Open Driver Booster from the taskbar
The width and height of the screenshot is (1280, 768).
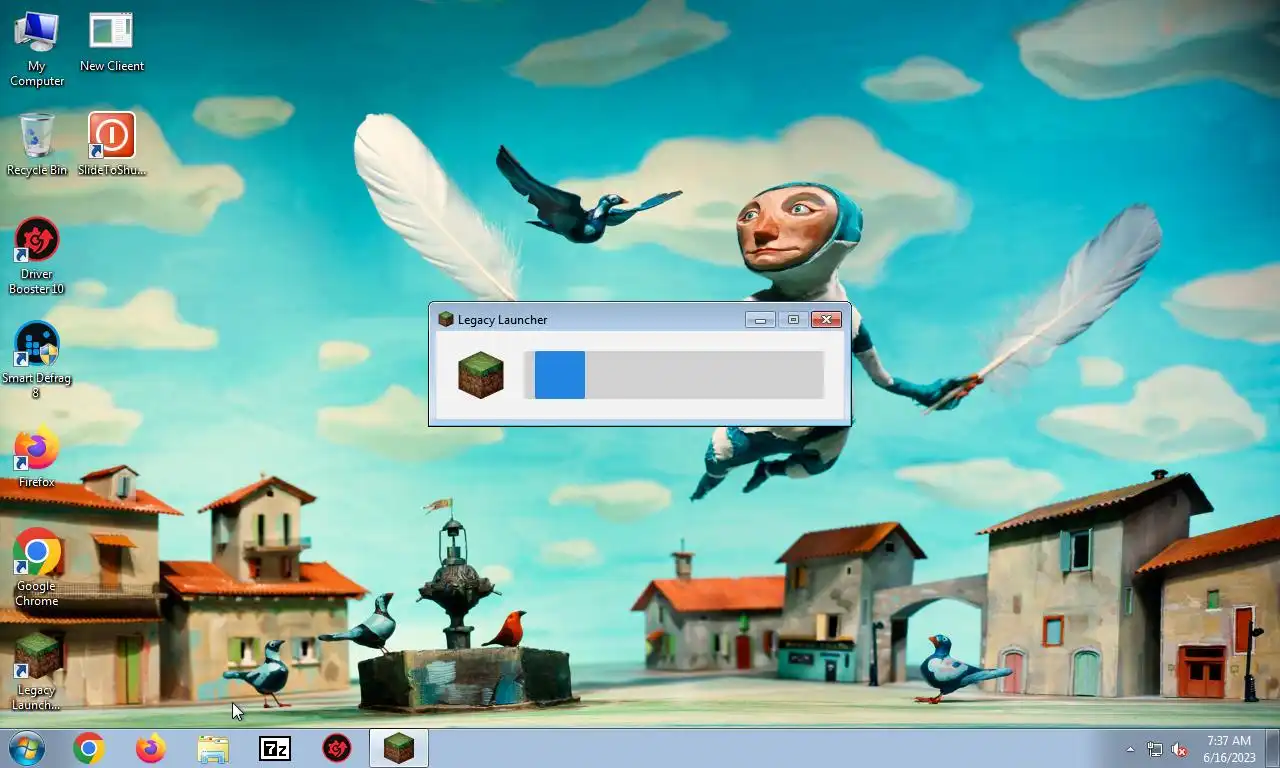pos(337,748)
